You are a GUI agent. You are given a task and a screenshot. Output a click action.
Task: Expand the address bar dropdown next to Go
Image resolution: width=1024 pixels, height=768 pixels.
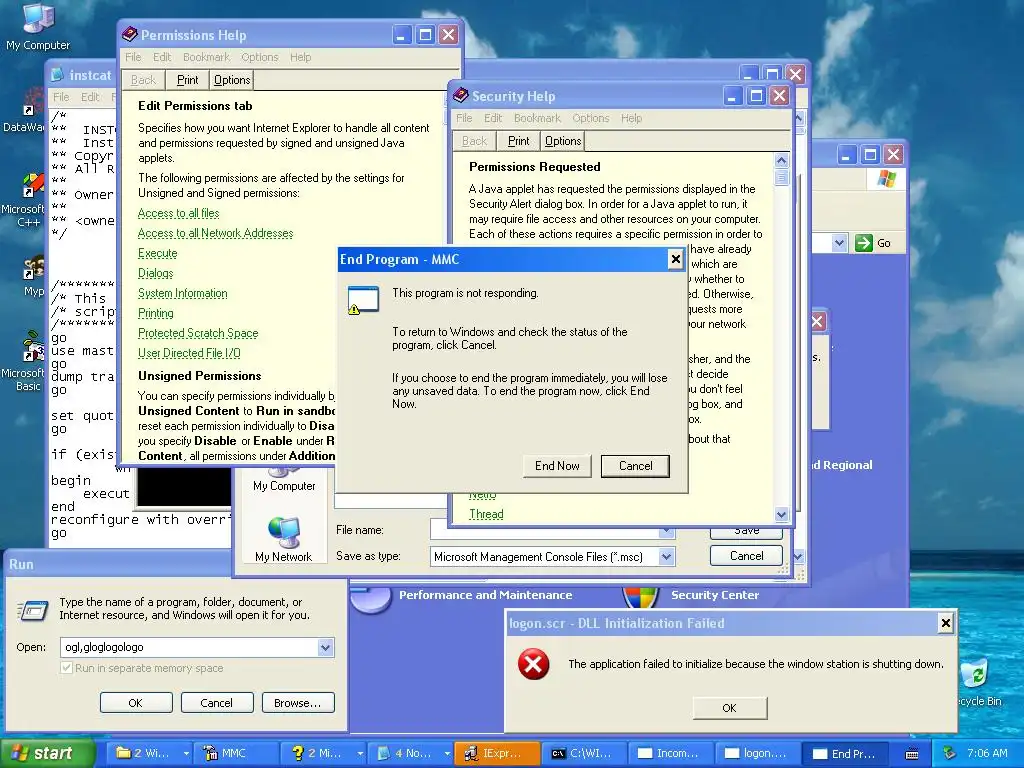(839, 243)
